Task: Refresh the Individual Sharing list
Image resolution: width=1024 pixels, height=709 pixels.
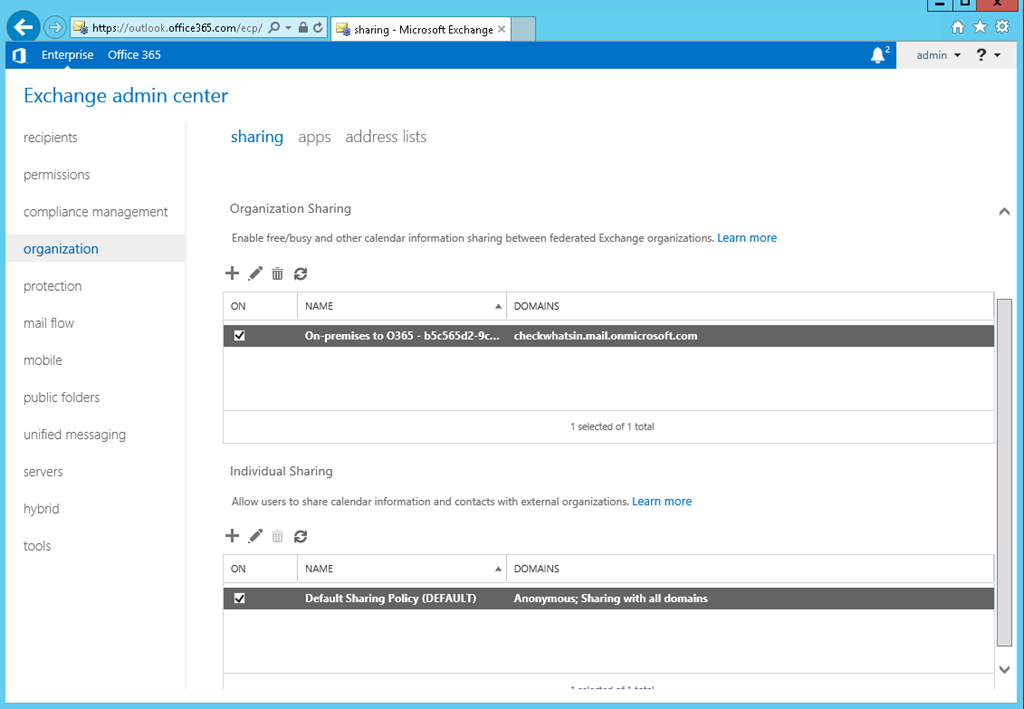Action: (300, 537)
